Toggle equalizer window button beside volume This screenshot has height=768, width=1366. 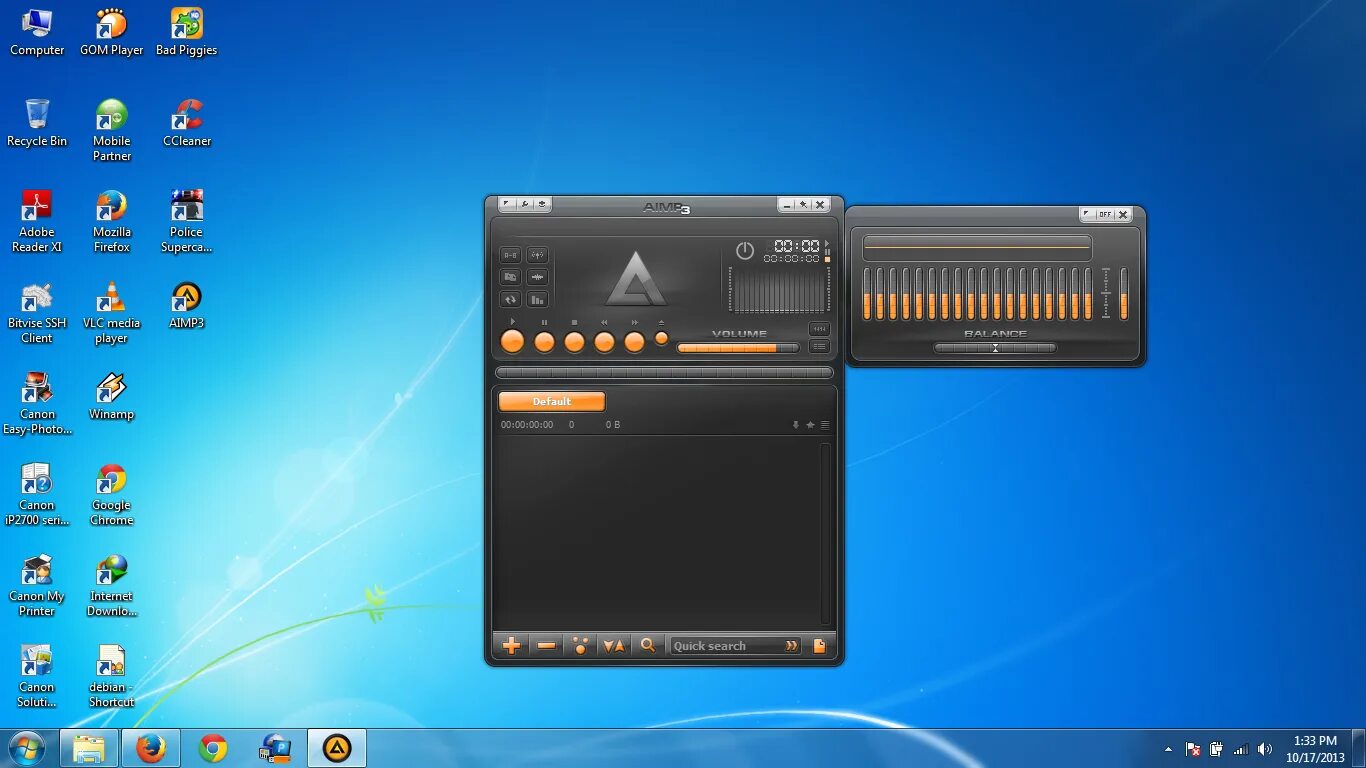click(x=819, y=329)
